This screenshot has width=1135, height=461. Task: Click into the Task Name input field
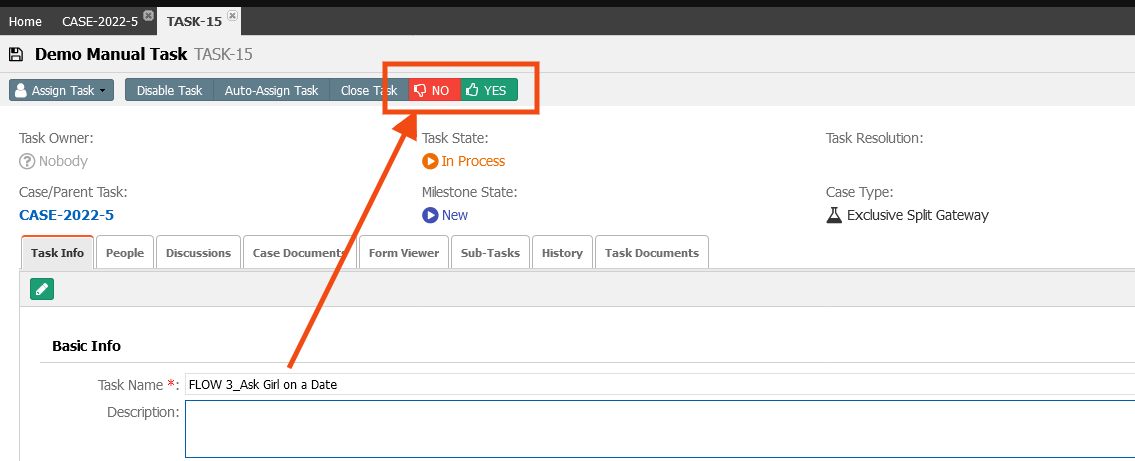tap(659, 384)
